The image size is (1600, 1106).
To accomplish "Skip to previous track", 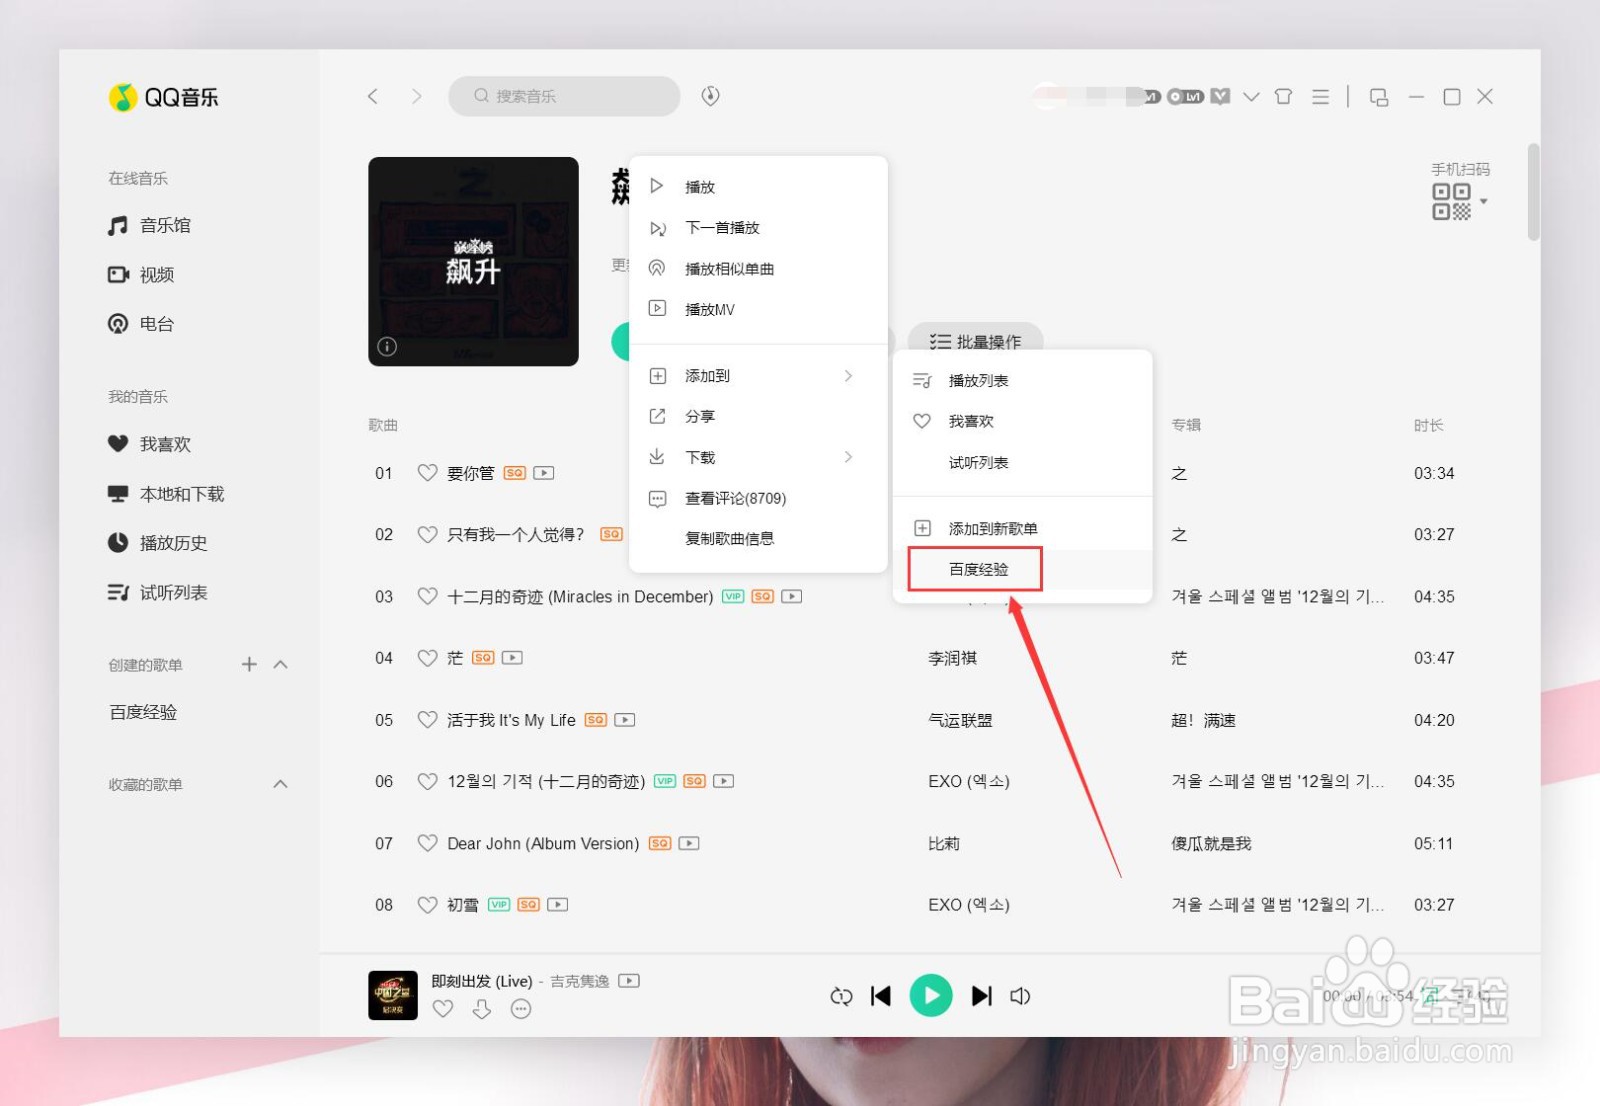I will tap(881, 996).
